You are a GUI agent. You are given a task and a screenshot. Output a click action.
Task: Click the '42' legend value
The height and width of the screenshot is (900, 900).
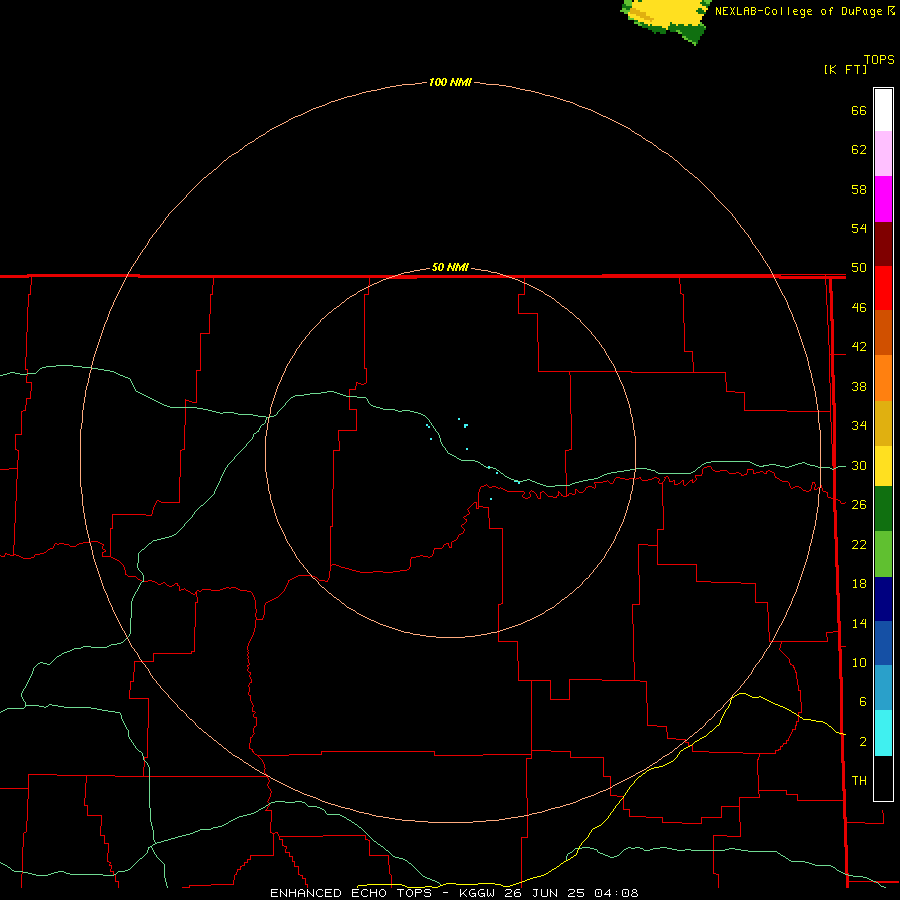(x=859, y=347)
